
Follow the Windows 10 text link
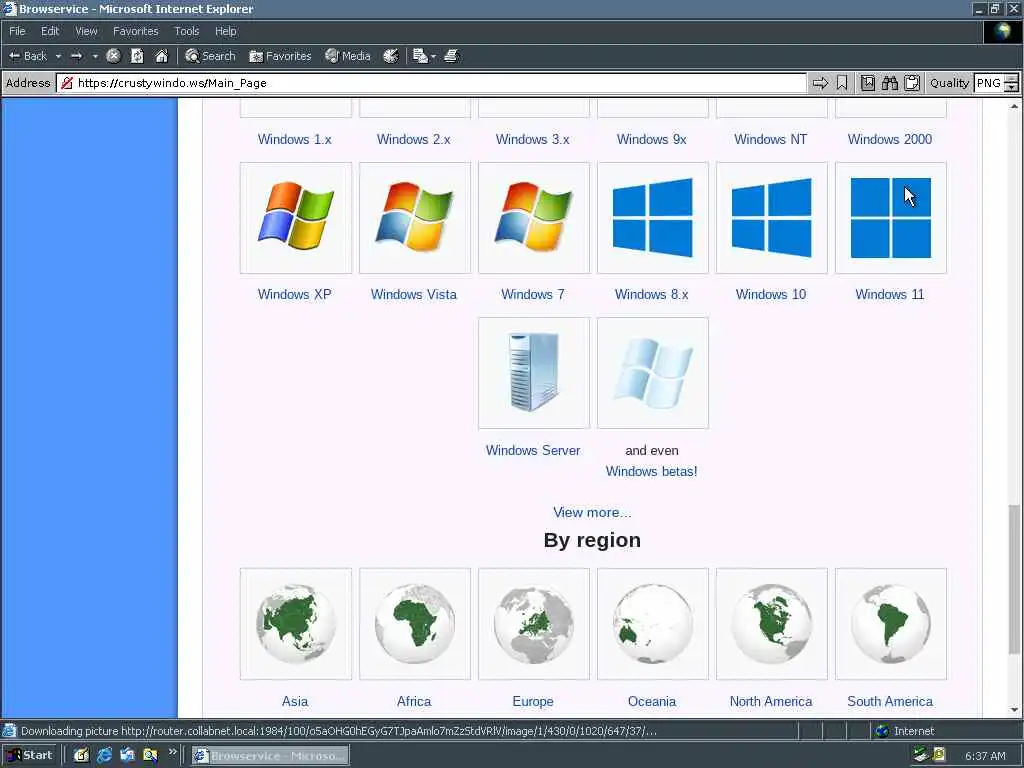tap(771, 295)
